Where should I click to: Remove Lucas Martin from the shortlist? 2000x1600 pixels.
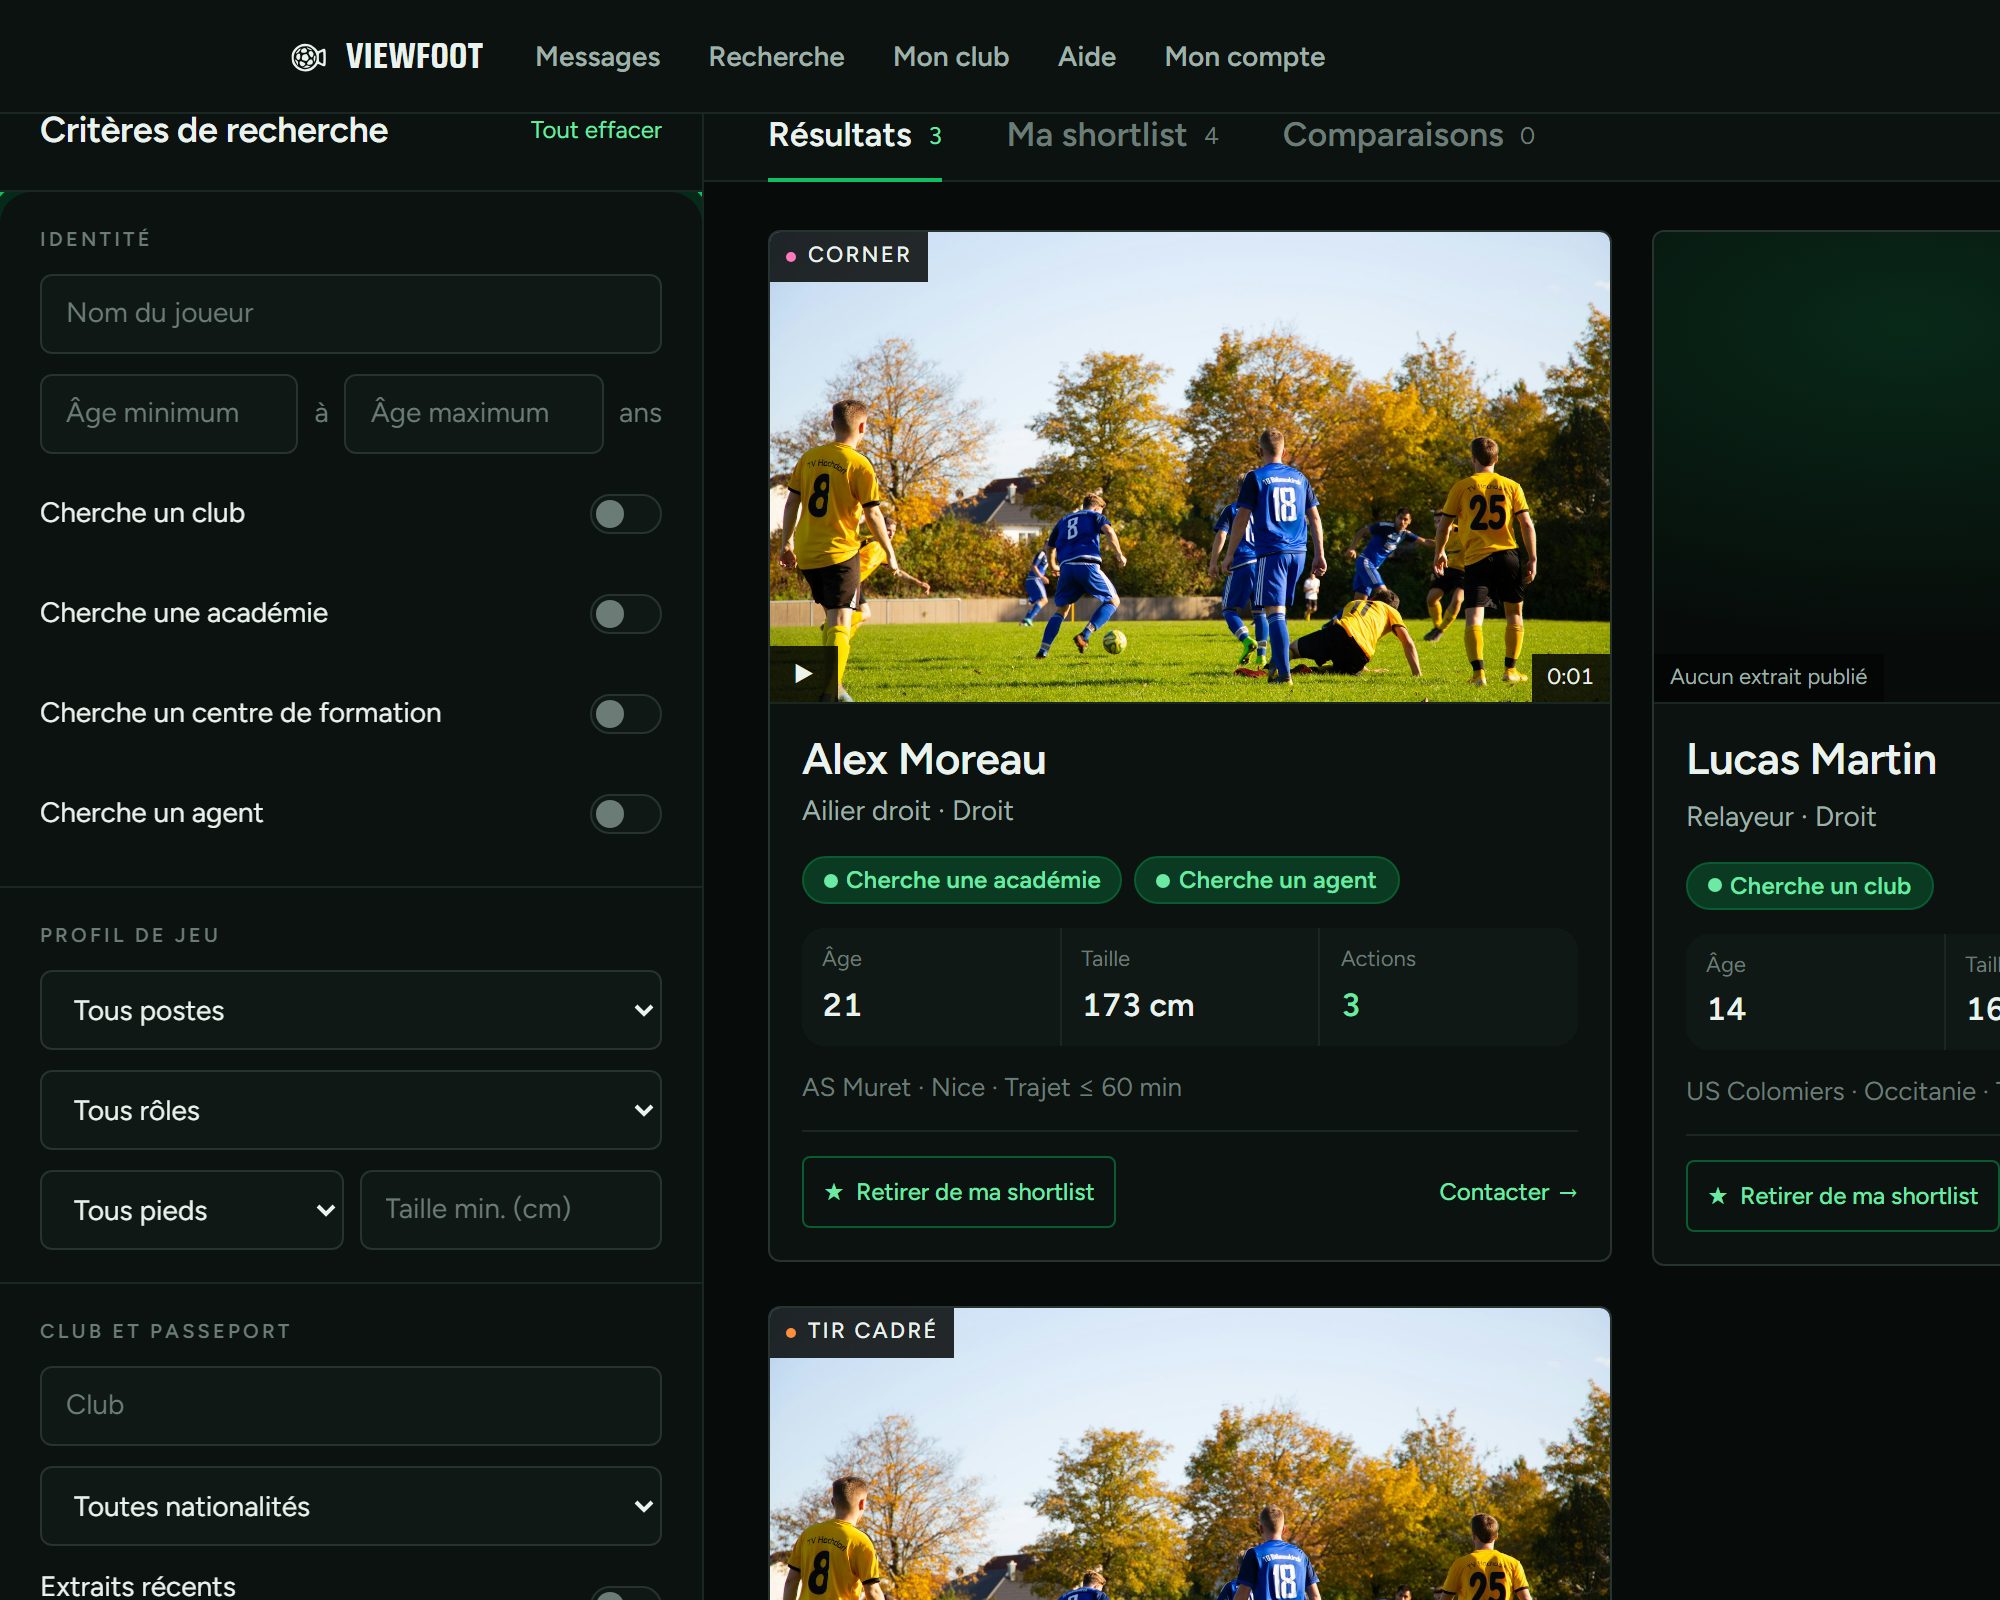click(x=1843, y=1196)
